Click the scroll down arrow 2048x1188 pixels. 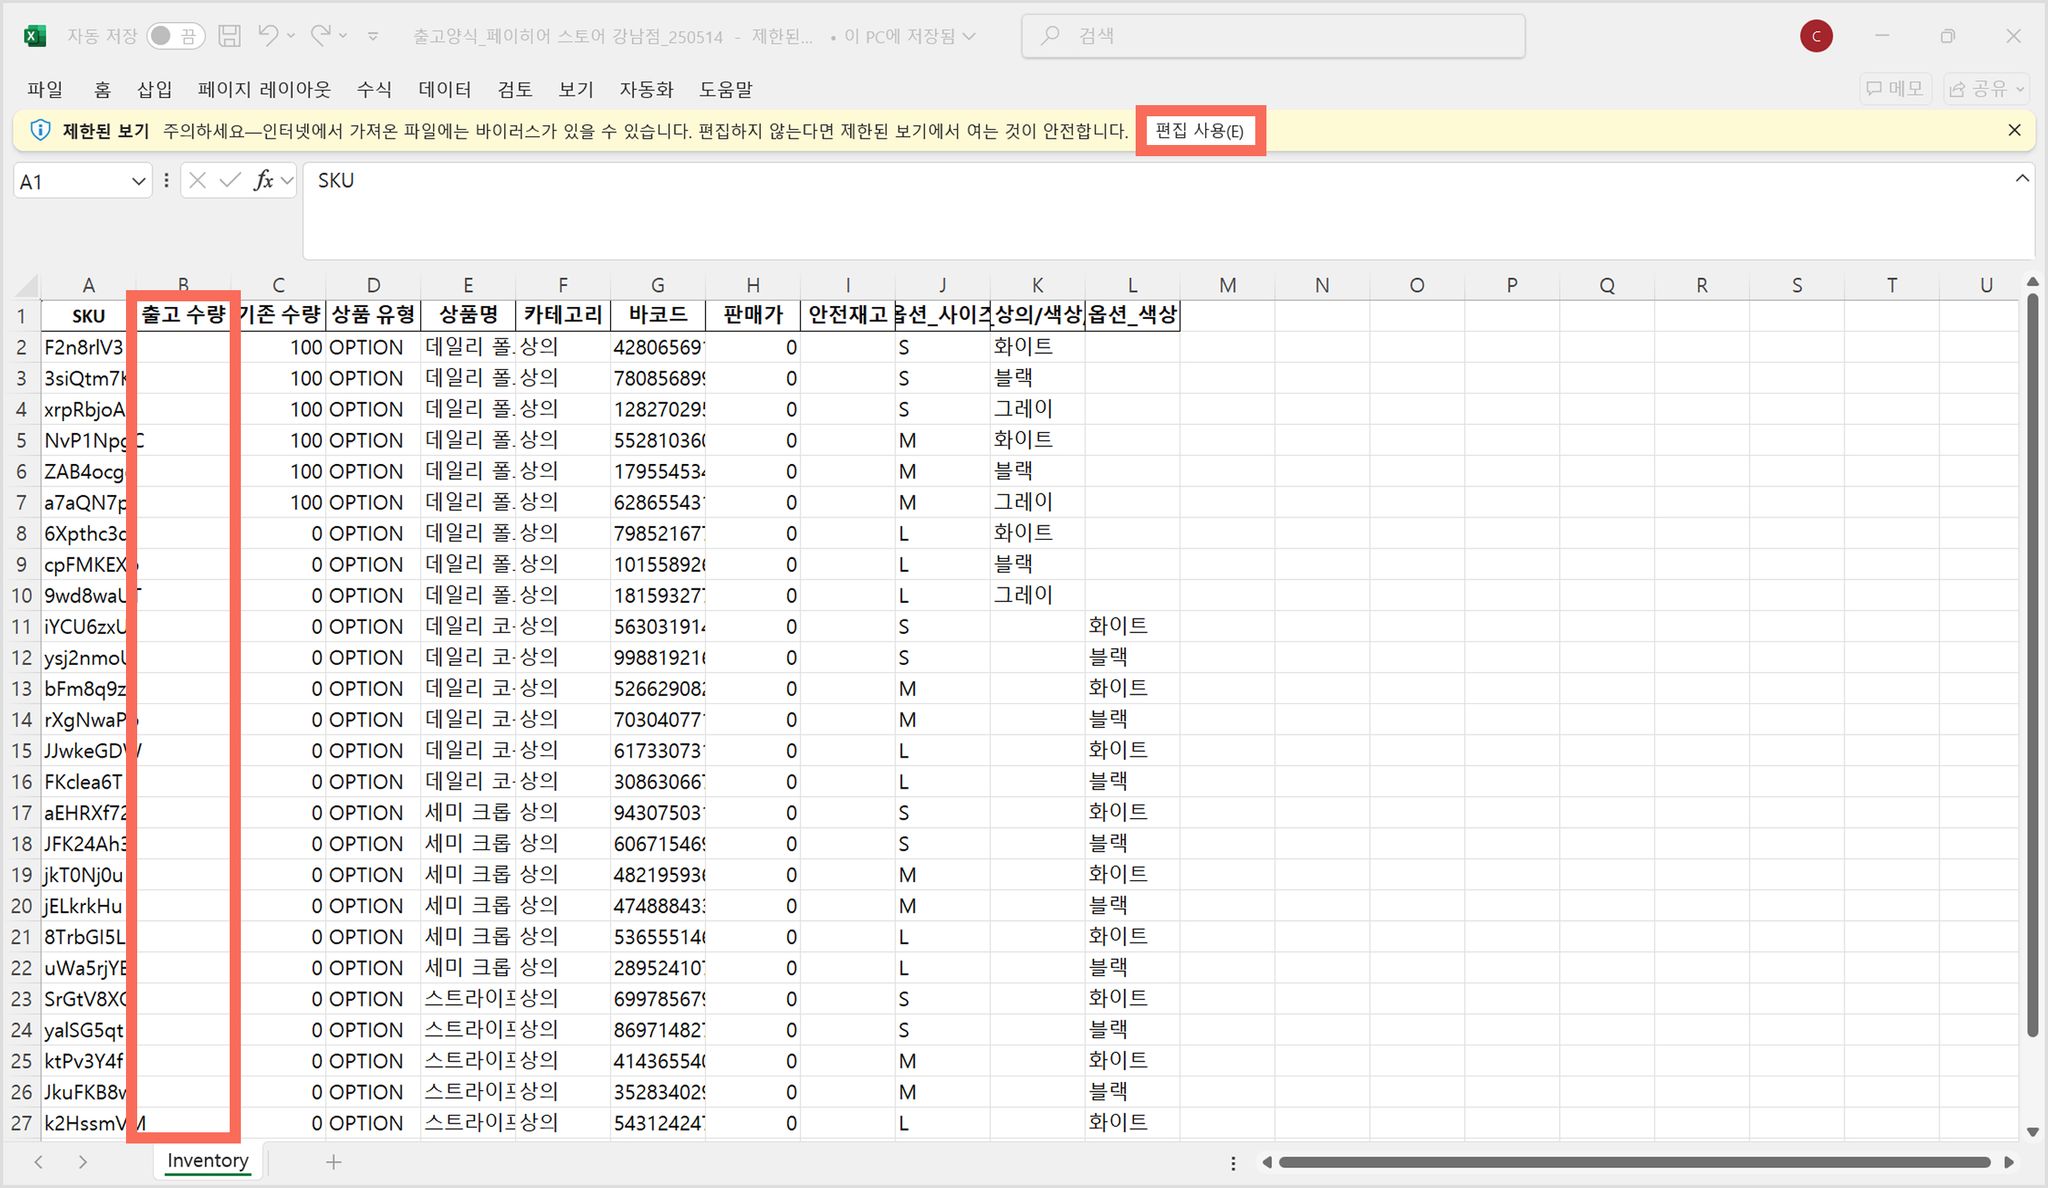2031,1133
